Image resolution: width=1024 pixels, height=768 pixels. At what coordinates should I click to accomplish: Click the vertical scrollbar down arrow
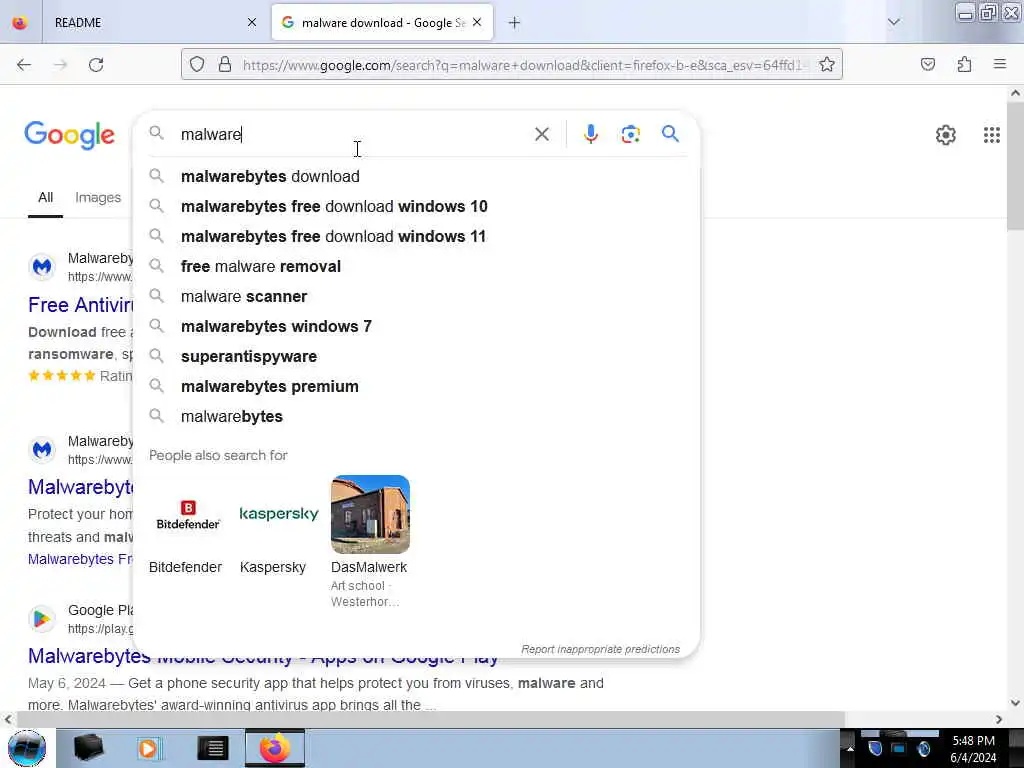click(x=1015, y=703)
